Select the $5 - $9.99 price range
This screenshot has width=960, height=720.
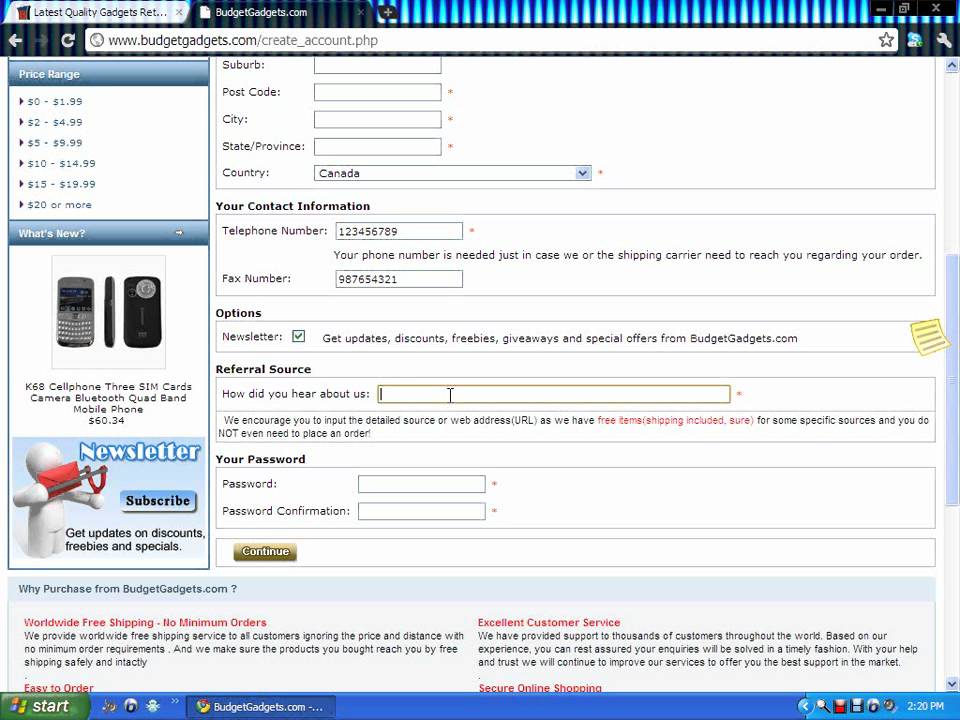pos(54,143)
